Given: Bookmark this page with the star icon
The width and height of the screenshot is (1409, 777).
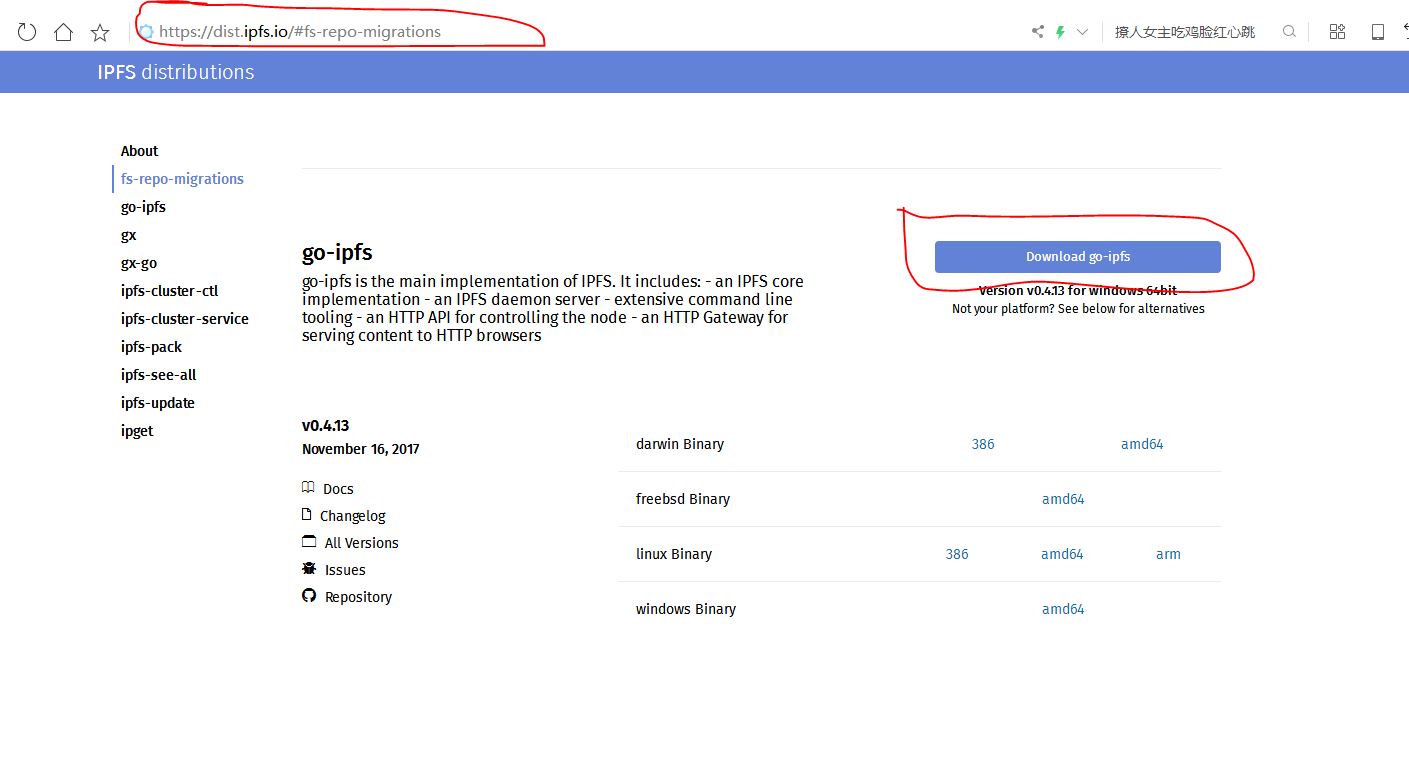Looking at the screenshot, I should pos(100,32).
